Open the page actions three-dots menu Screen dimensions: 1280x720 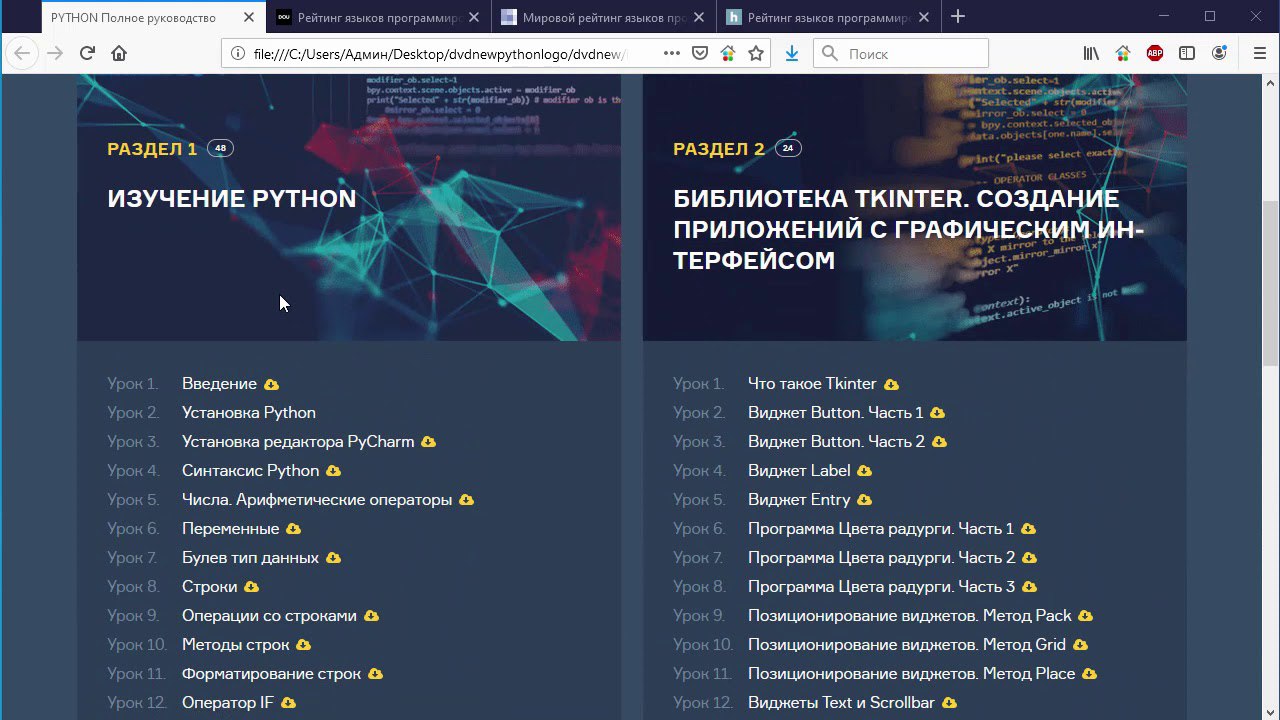point(672,54)
